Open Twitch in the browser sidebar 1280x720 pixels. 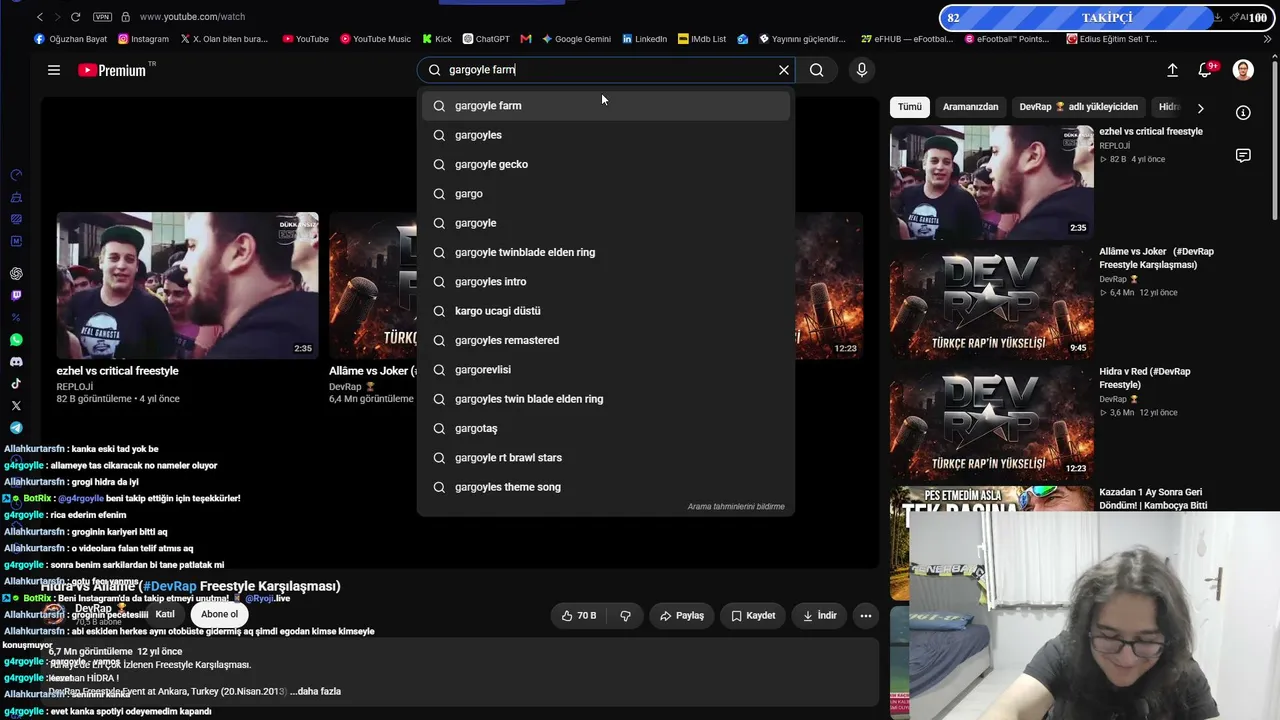16,296
